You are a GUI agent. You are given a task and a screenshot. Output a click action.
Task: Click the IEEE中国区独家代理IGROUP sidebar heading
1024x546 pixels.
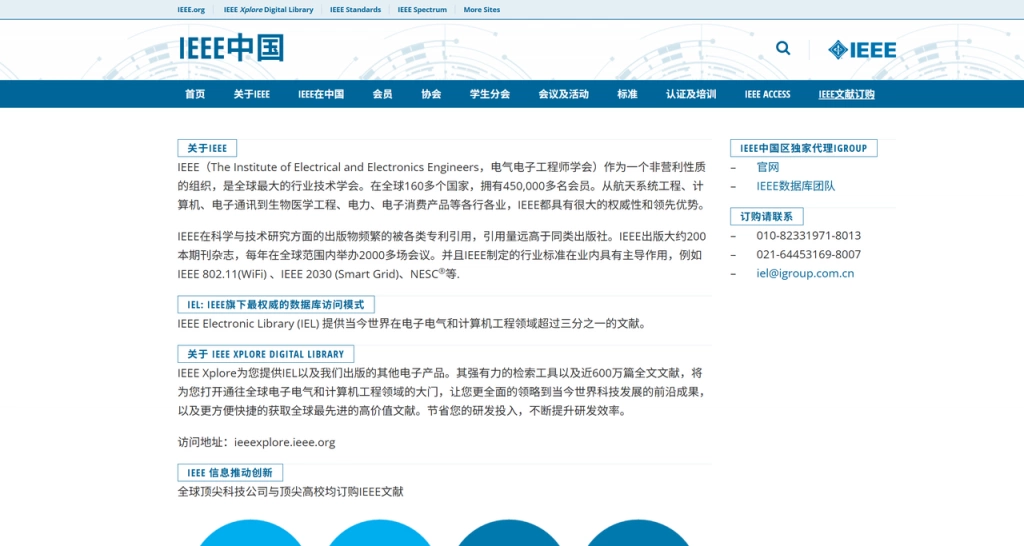tap(803, 148)
